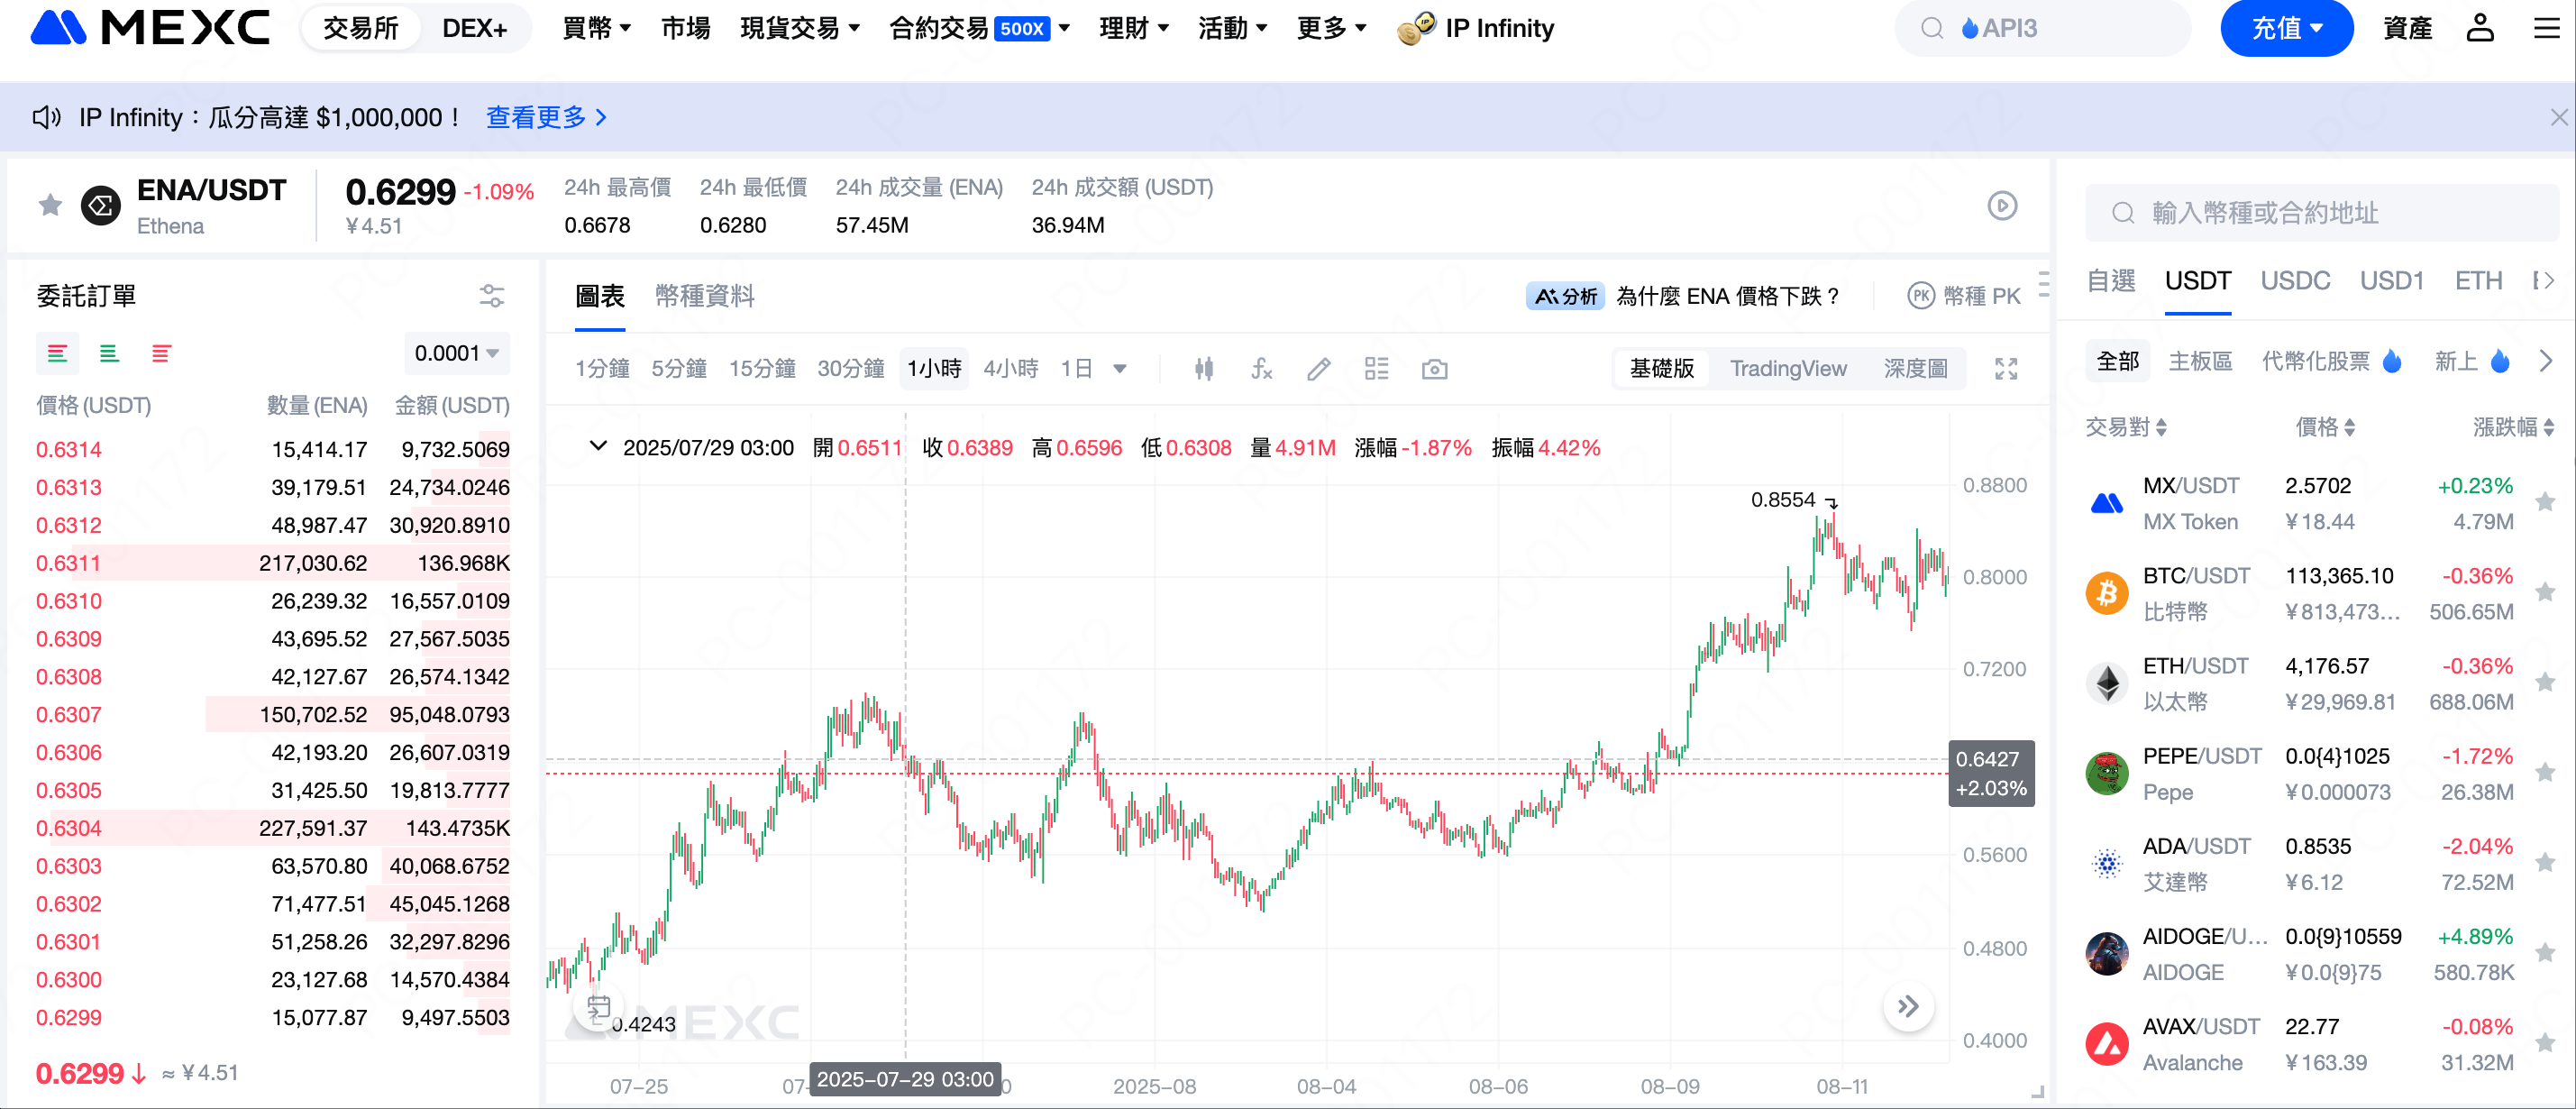This screenshot has width=2576, height=1109.
Task: Open the 市場 markets link
Action: click(x=685, y=28)
